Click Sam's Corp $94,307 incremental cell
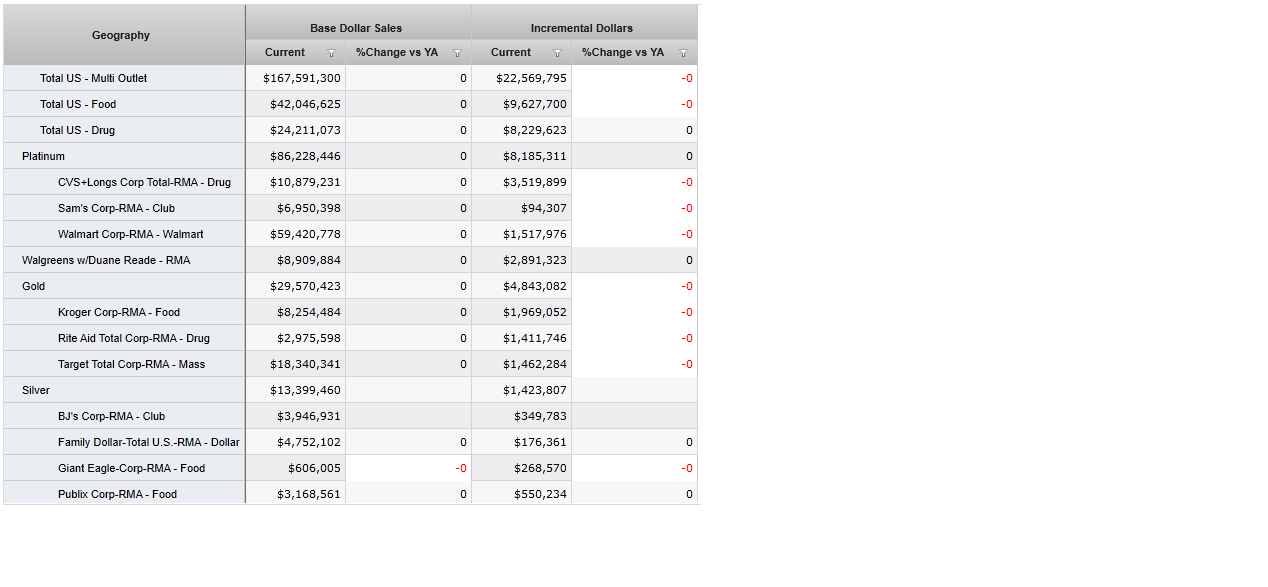 [x=543, y=208]
